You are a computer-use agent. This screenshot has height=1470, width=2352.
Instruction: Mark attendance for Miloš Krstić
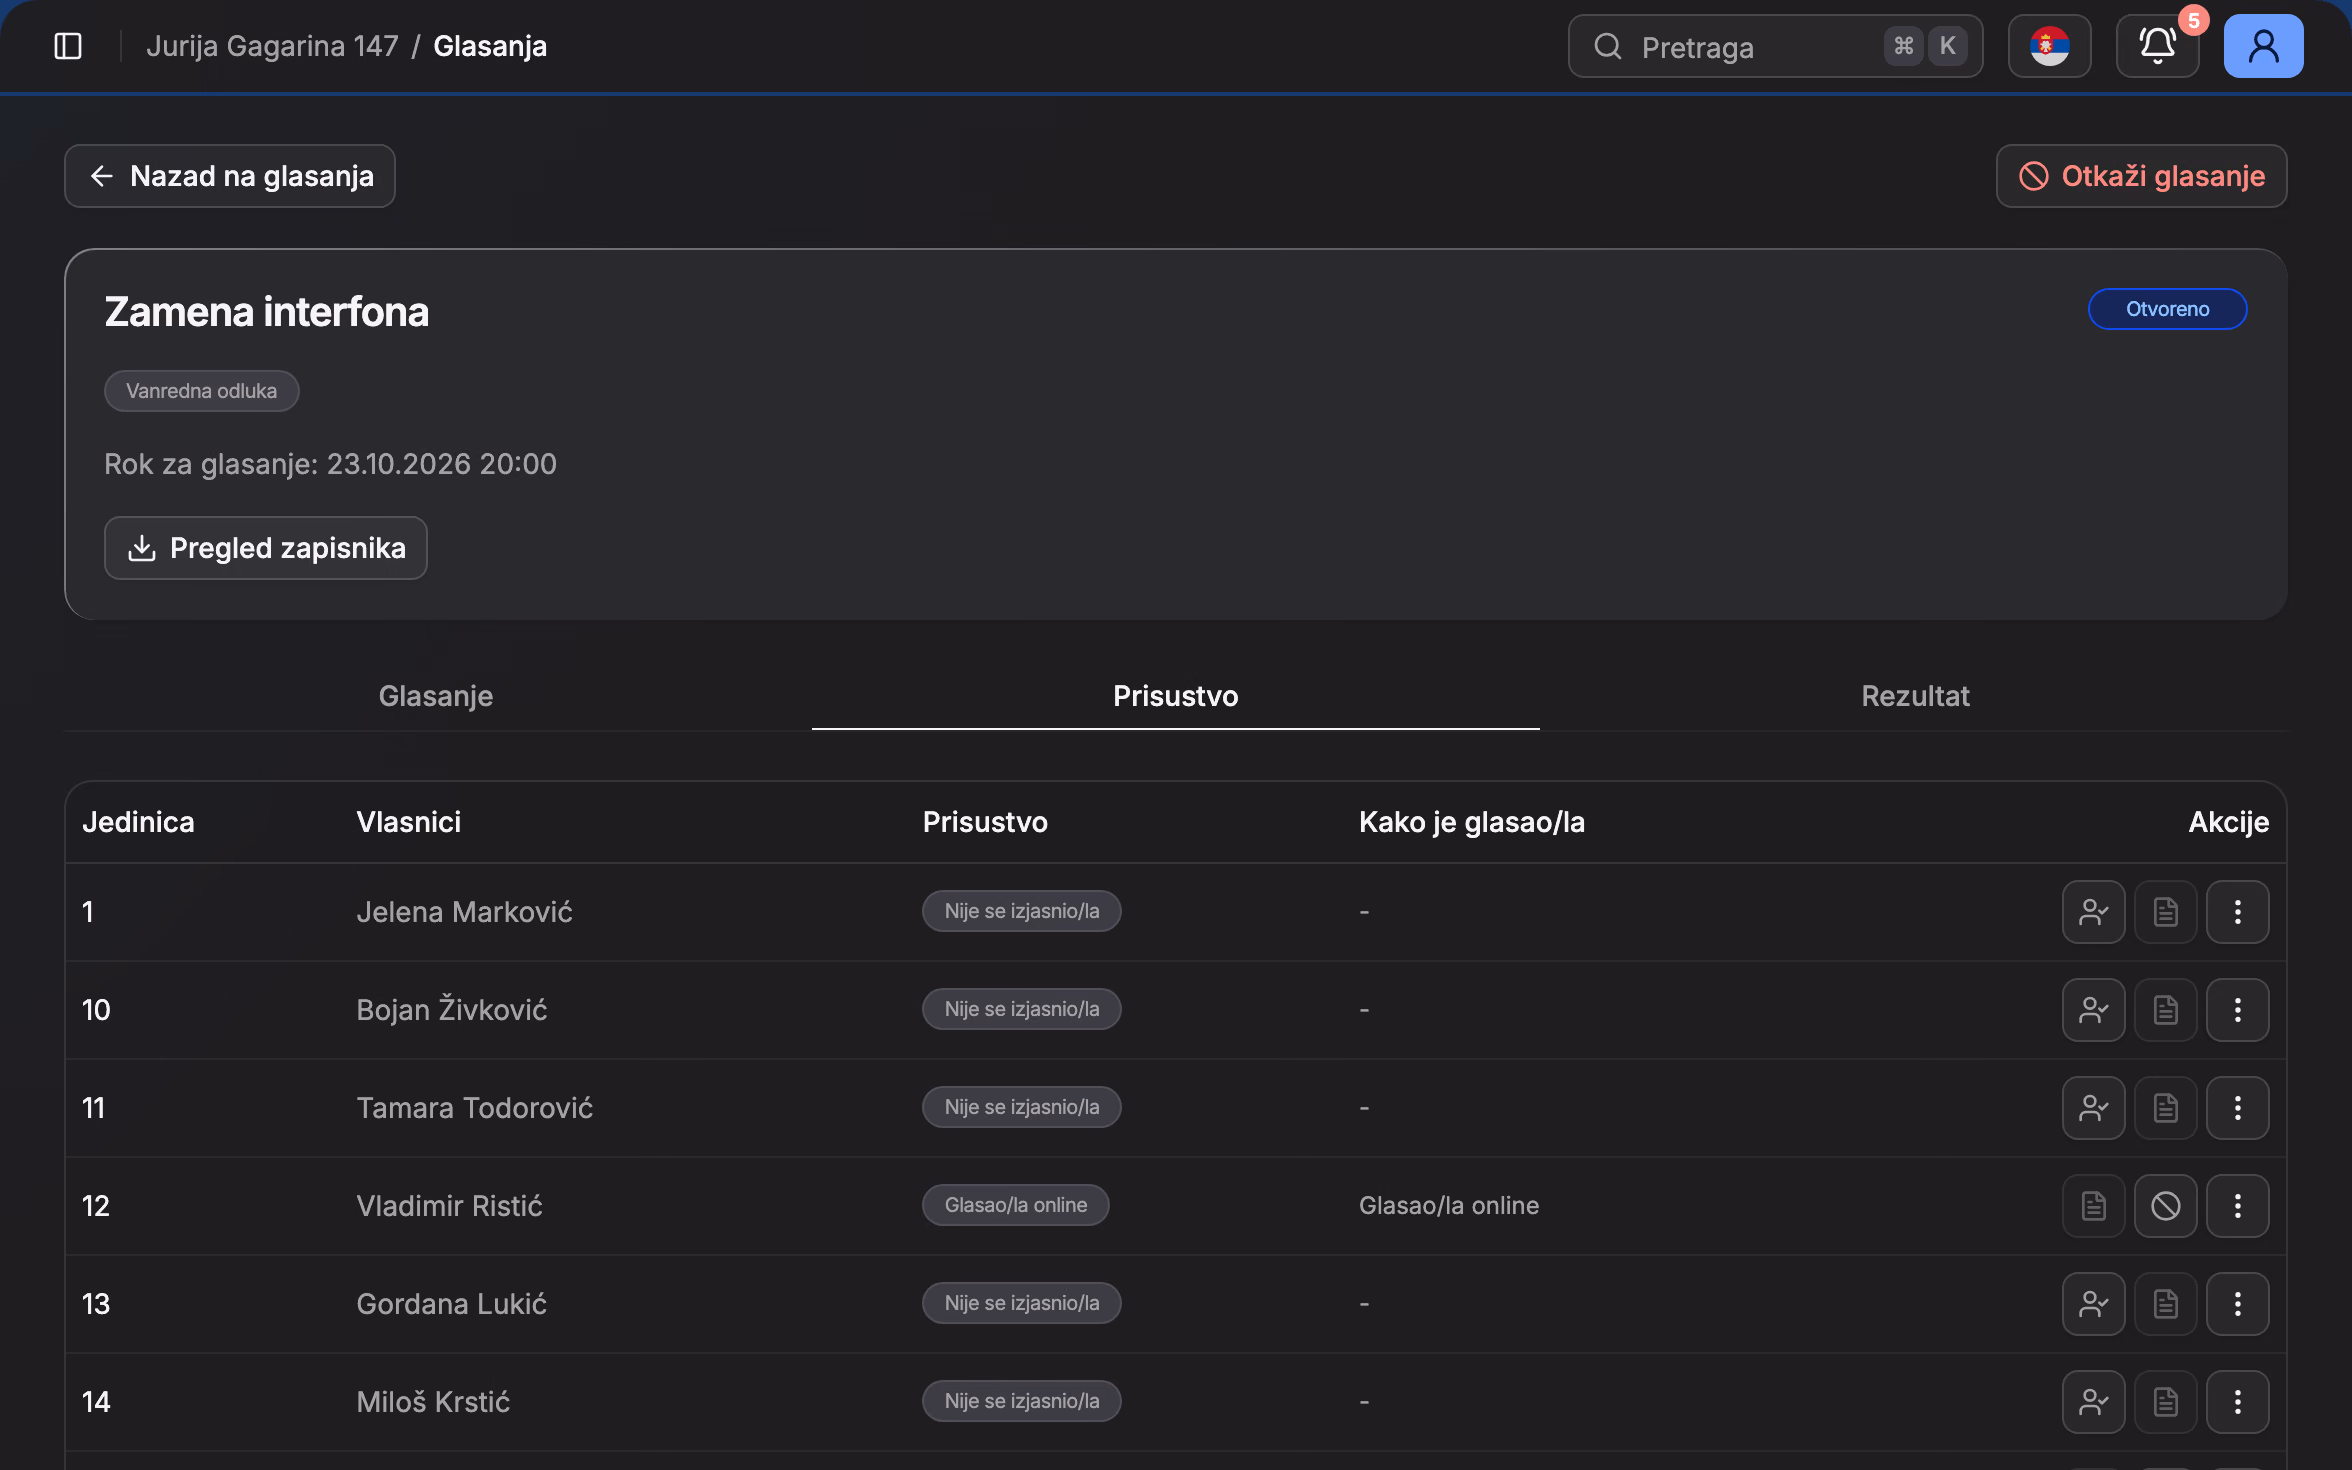pos(2093,1402)
